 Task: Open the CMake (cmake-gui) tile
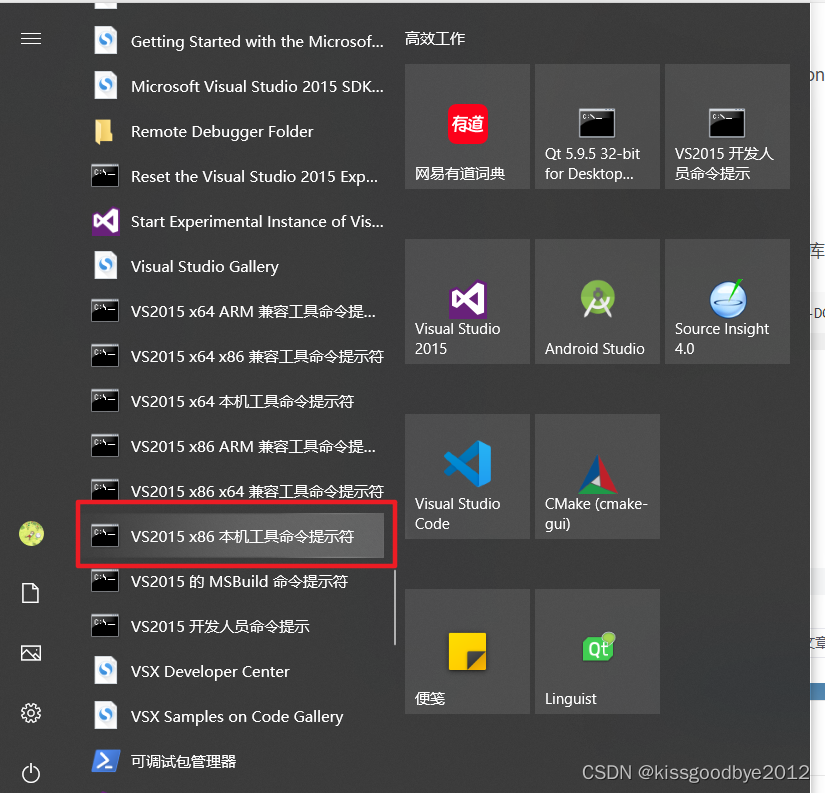click(x=597, y=476)
